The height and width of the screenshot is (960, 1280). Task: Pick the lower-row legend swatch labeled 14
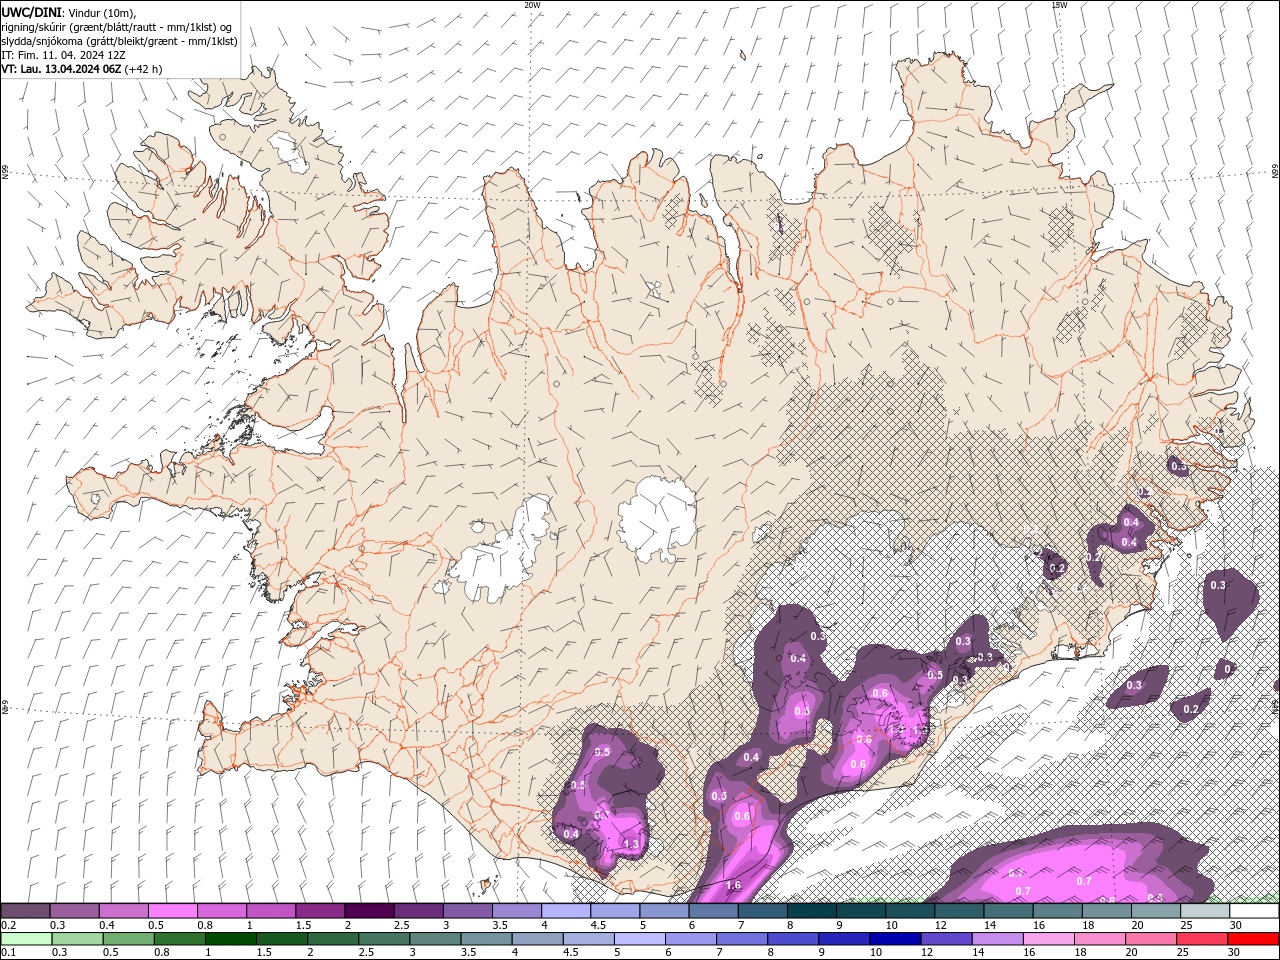(997, 939)
